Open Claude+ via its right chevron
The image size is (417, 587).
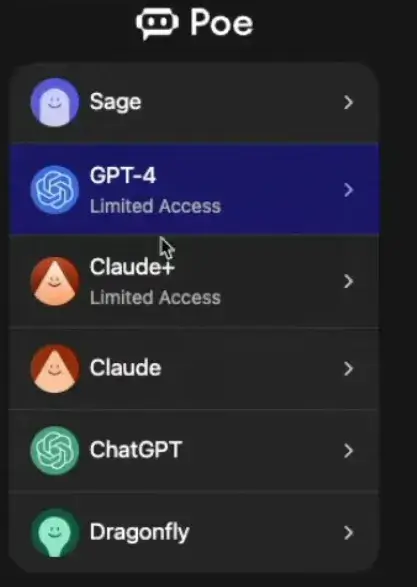pos(348,281)
